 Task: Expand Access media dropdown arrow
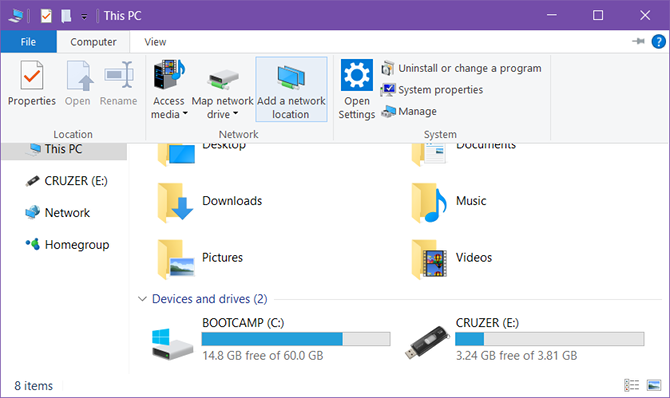point(185,114)
